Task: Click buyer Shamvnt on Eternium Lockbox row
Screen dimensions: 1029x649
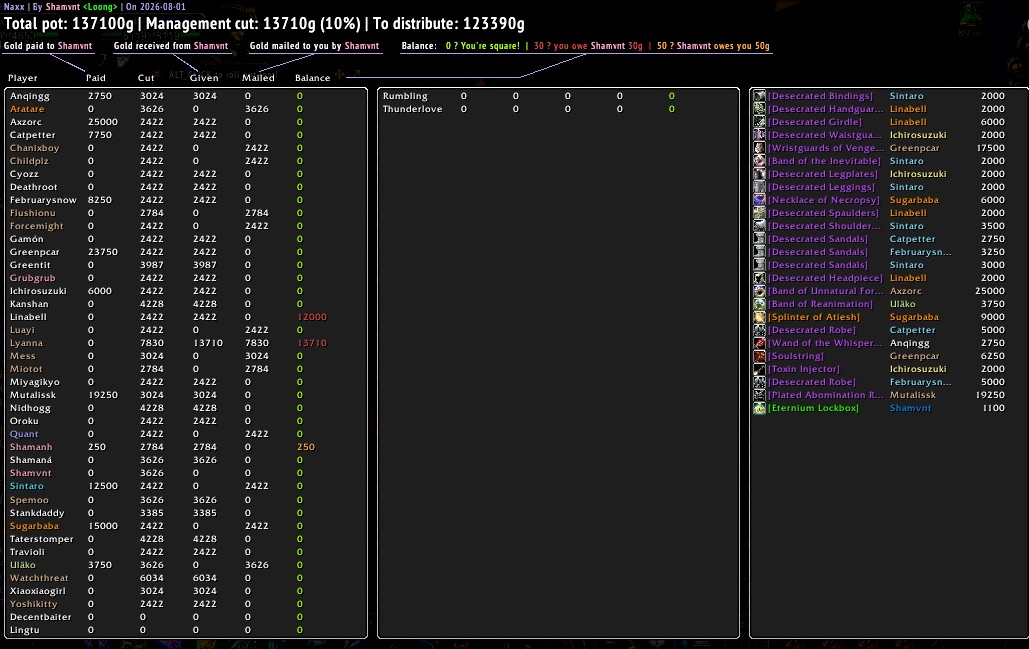Action: click(x=910, y=408)
